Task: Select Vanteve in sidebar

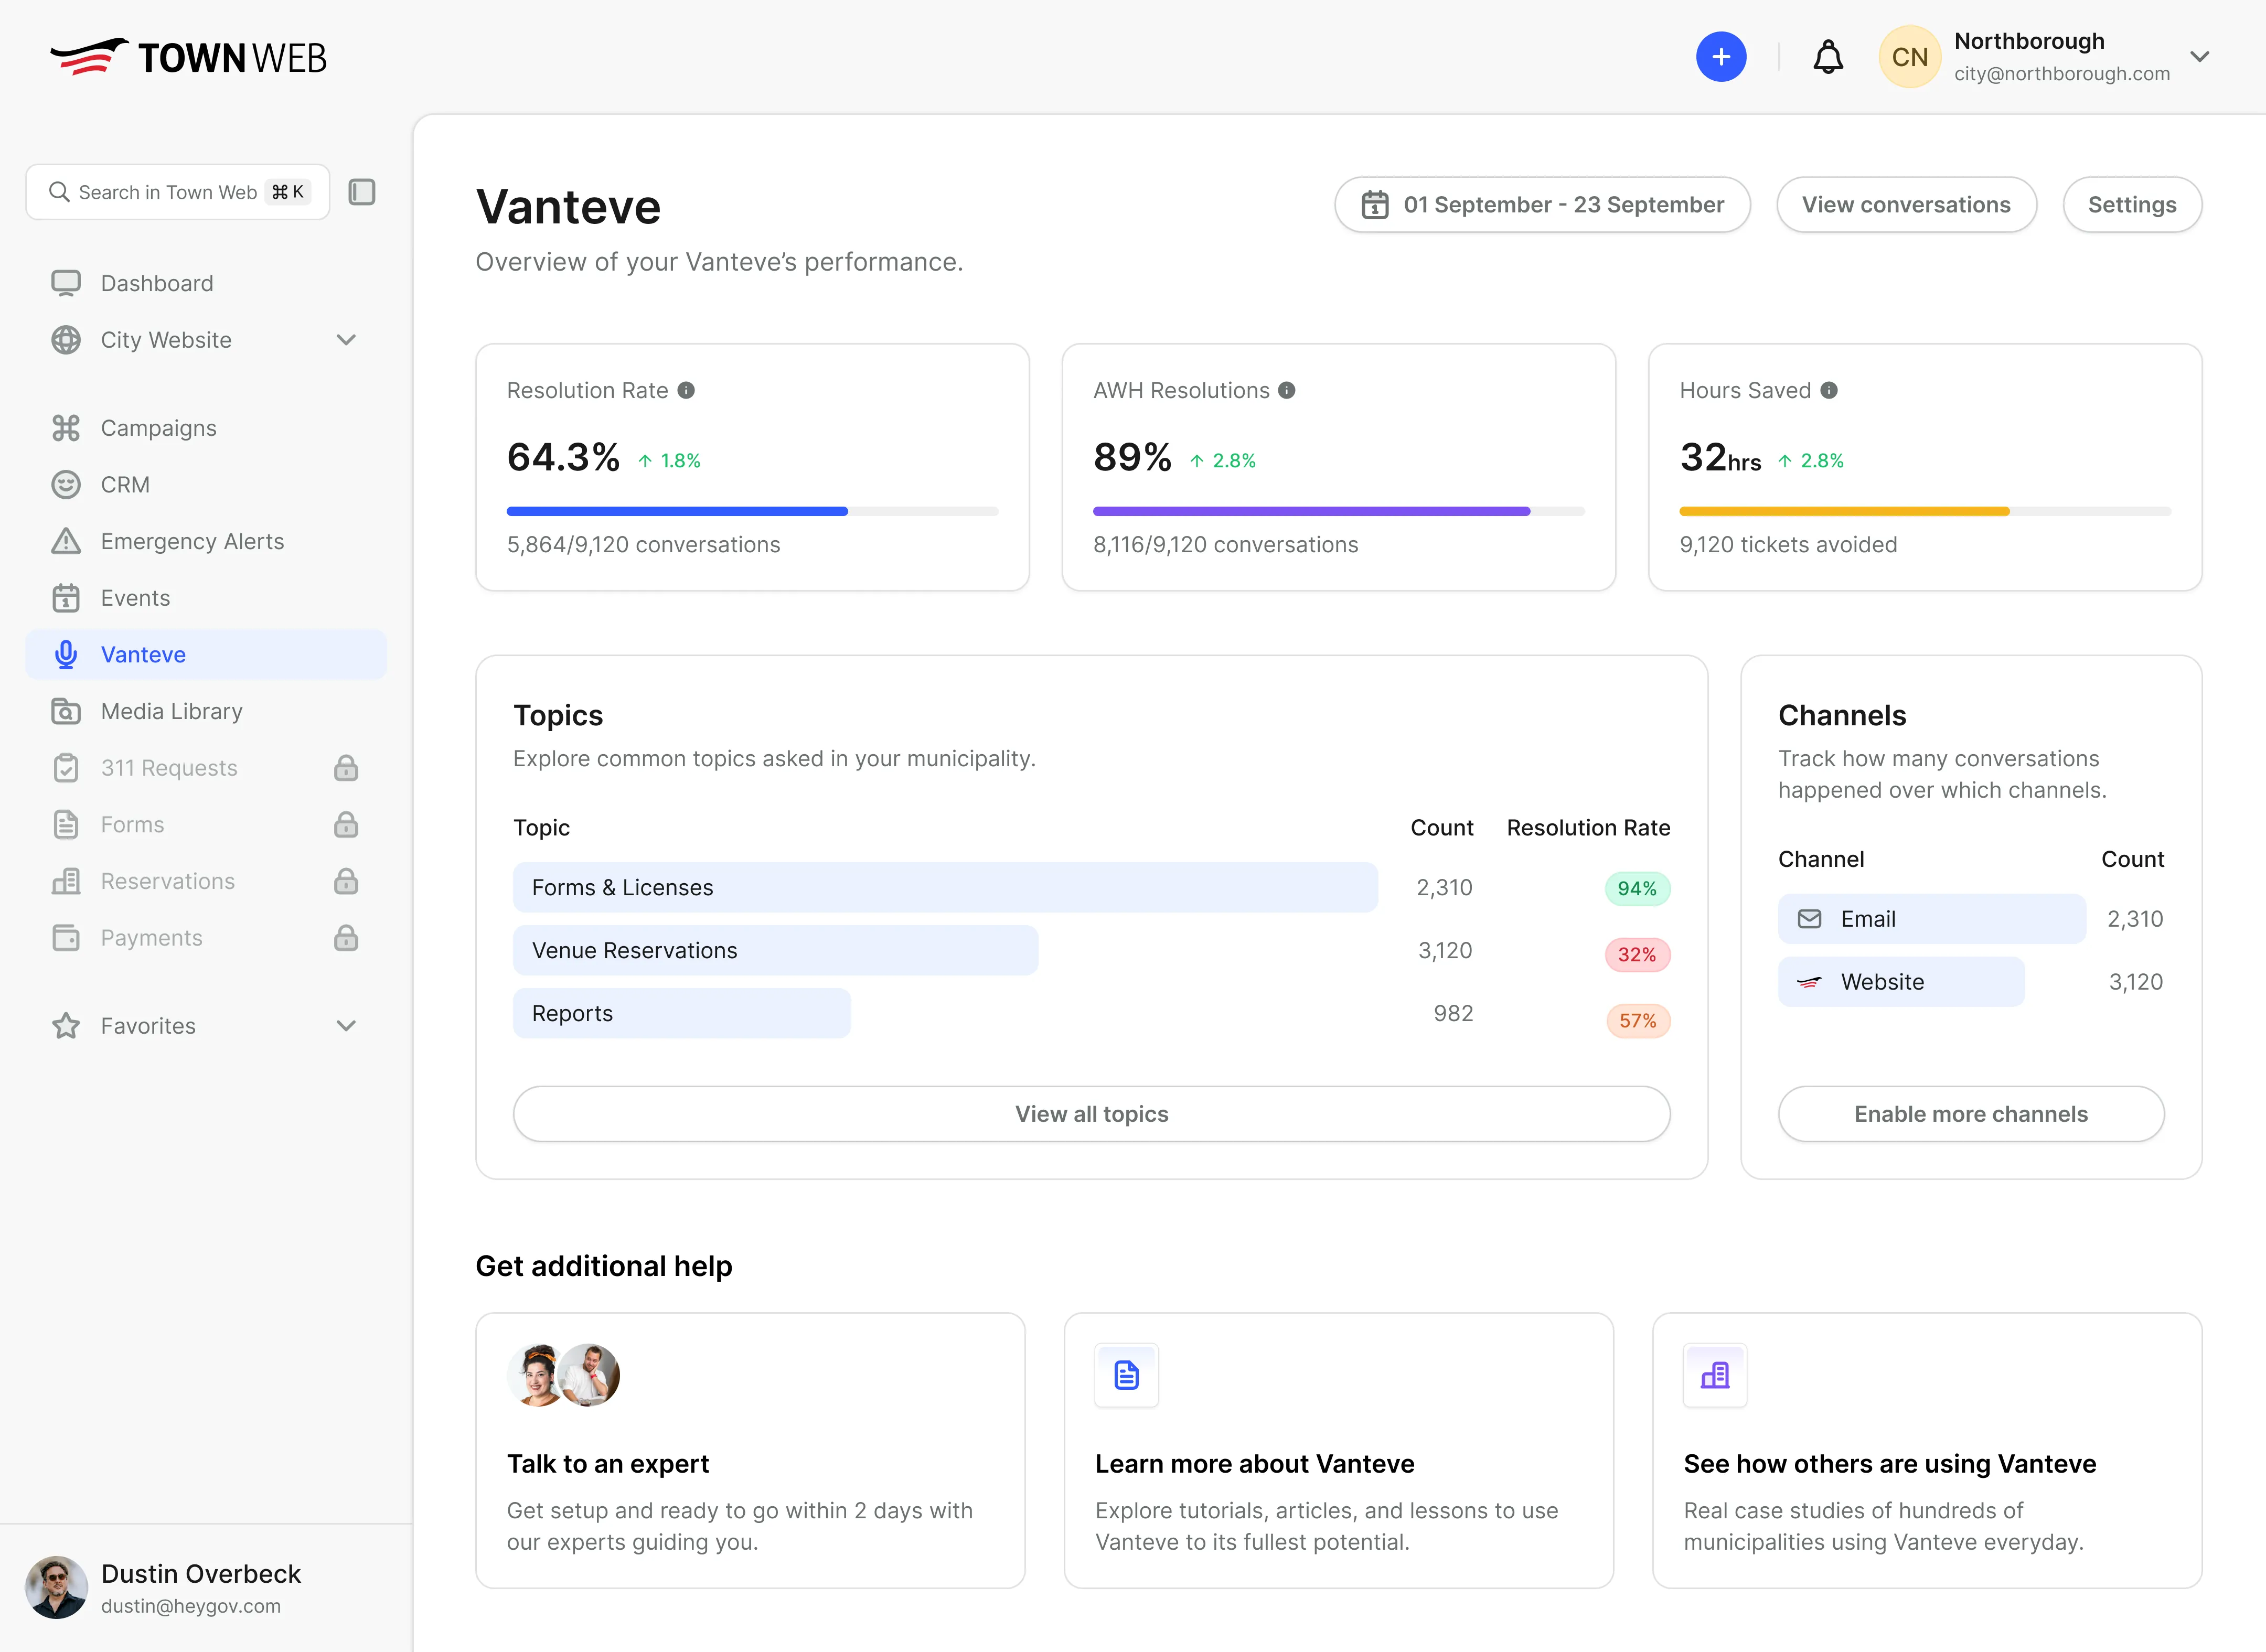Action: 205,655
